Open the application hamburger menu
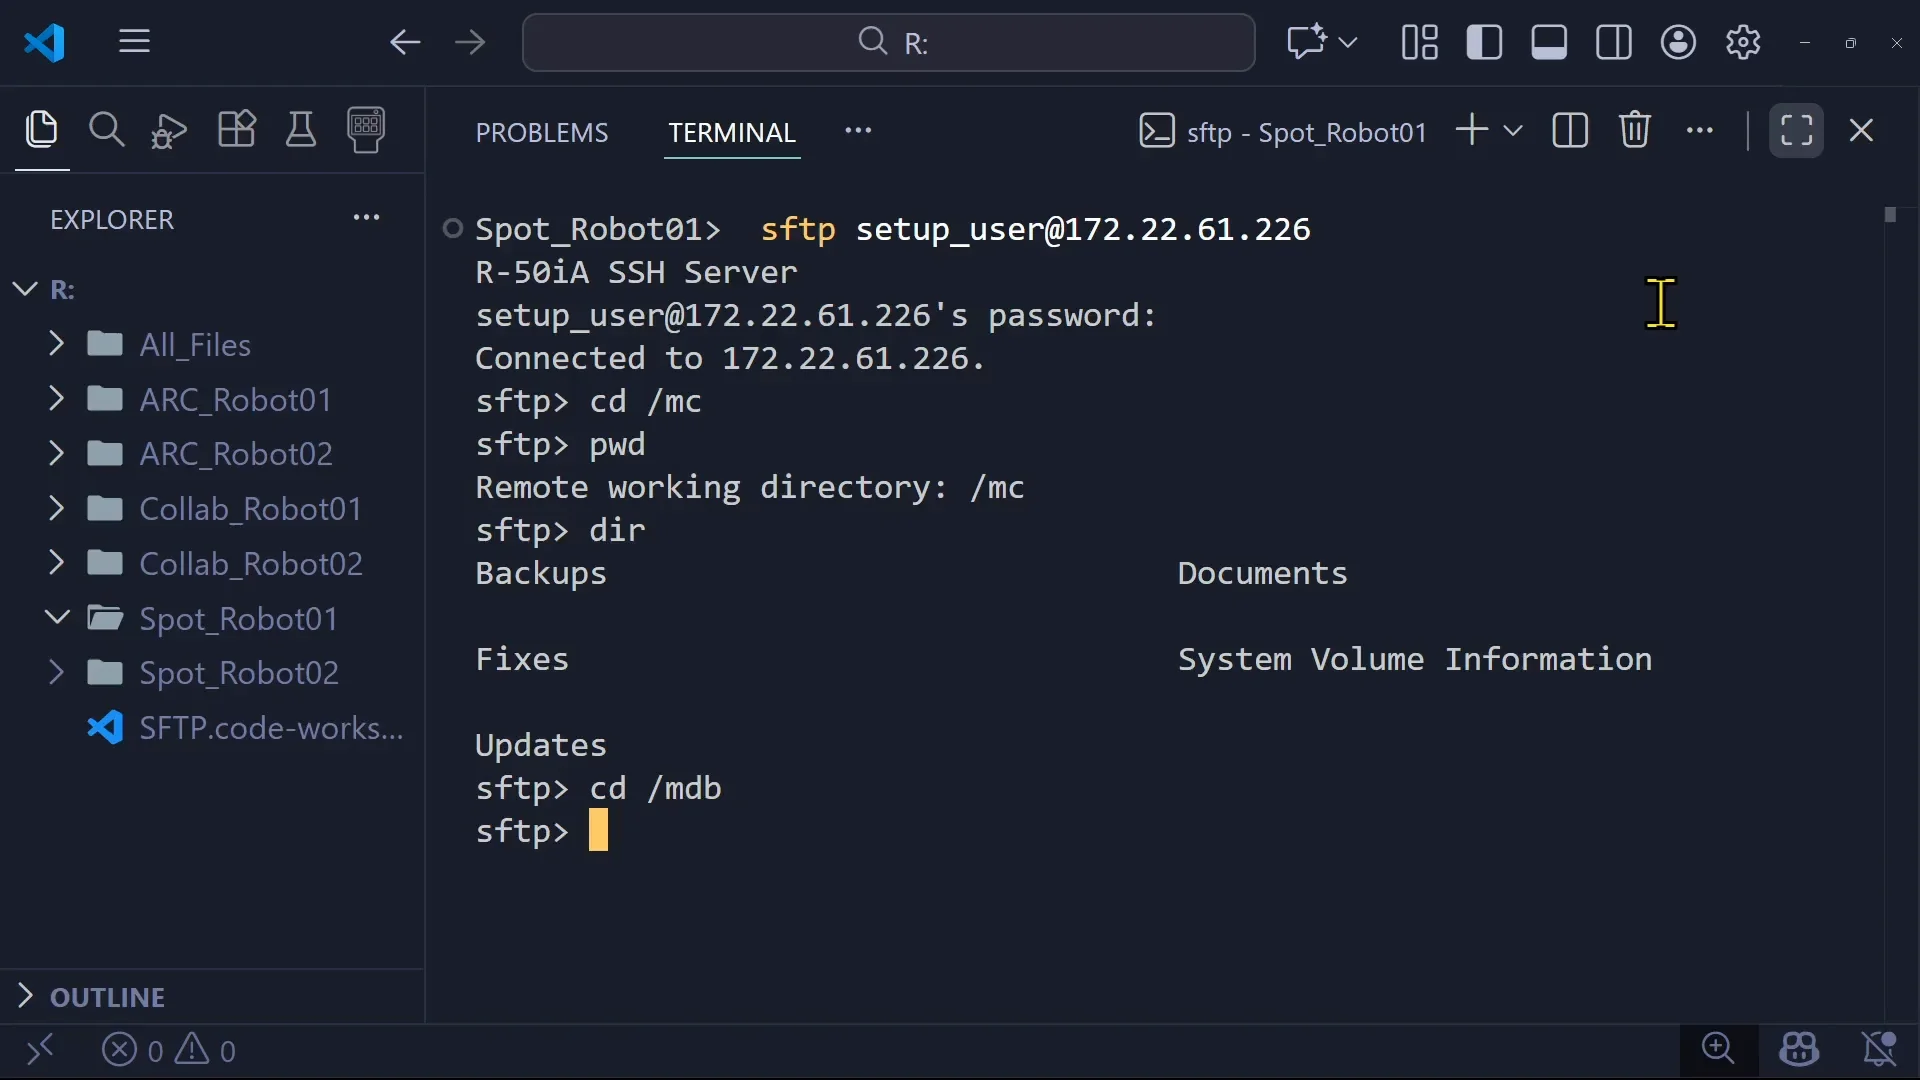 tap(135, 42)
